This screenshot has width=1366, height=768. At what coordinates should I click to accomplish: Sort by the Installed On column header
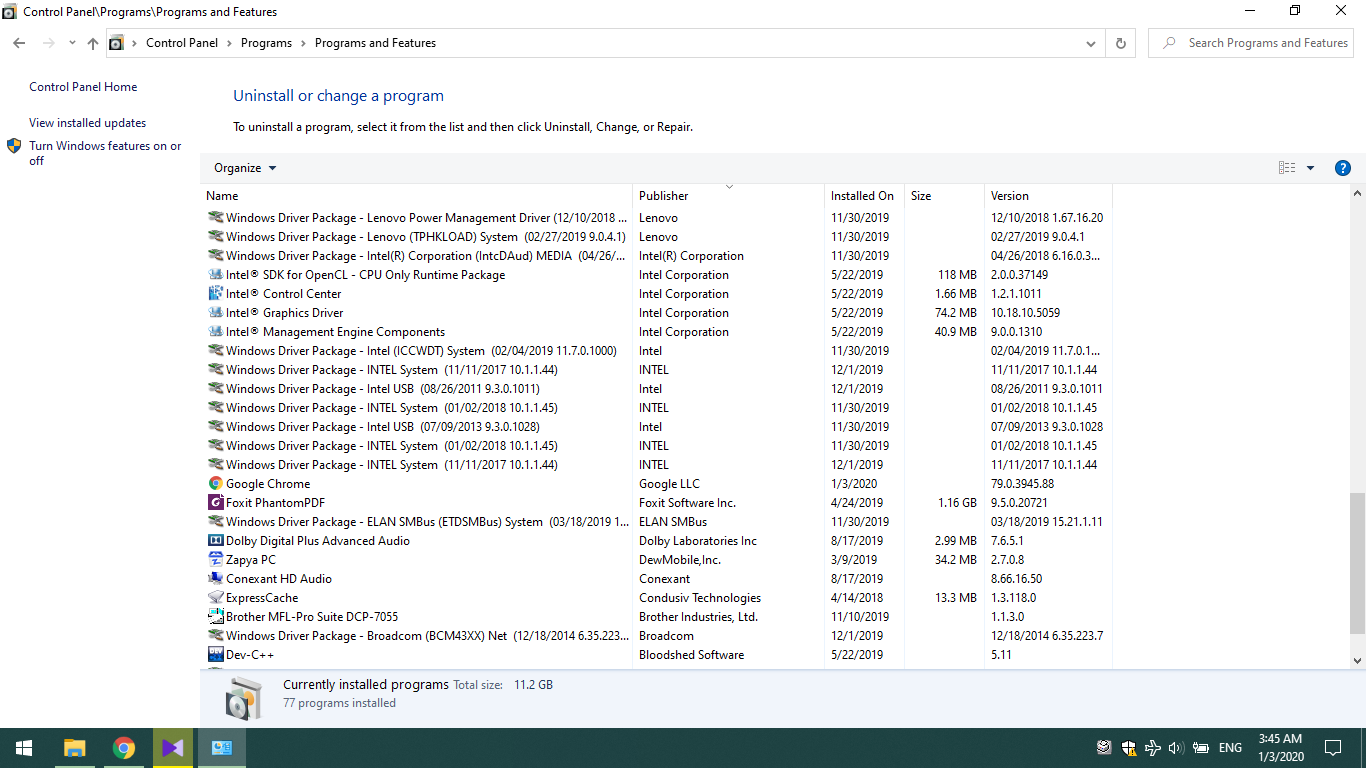click(865, 196)
